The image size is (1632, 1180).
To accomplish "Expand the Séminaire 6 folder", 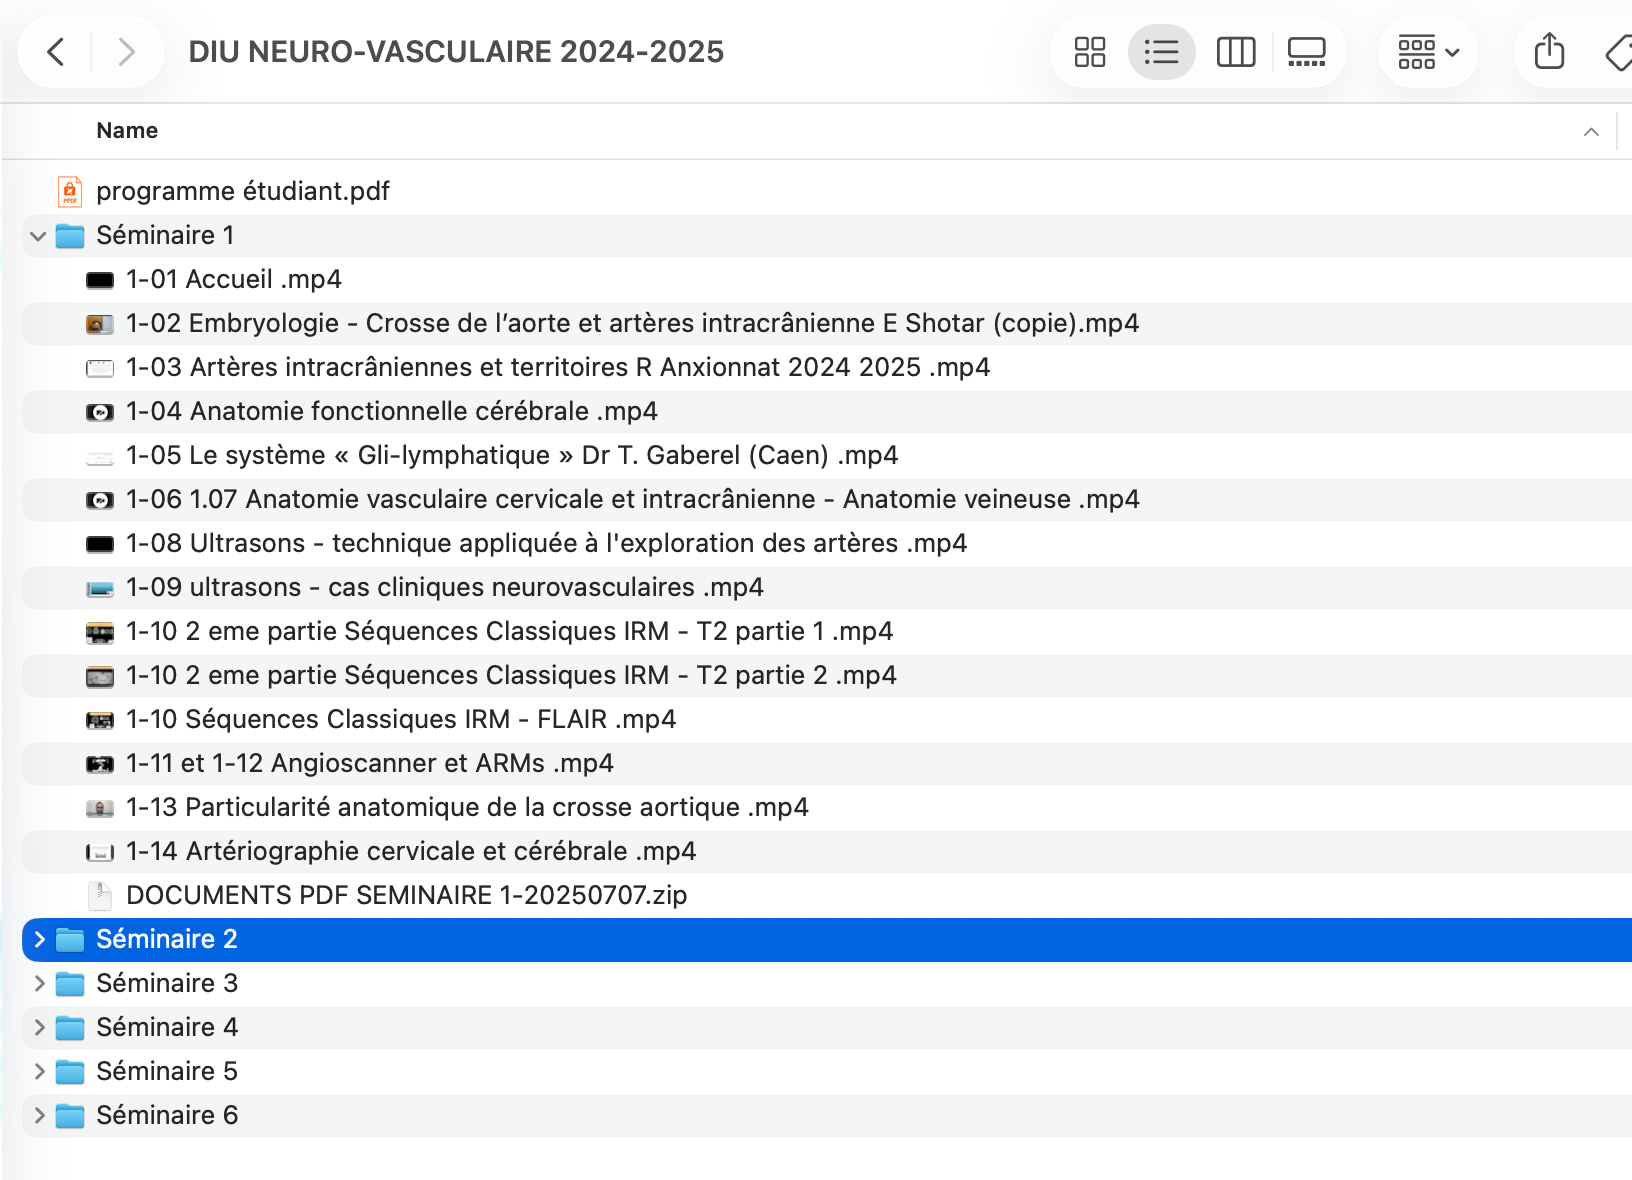I will coord(39,1116).
